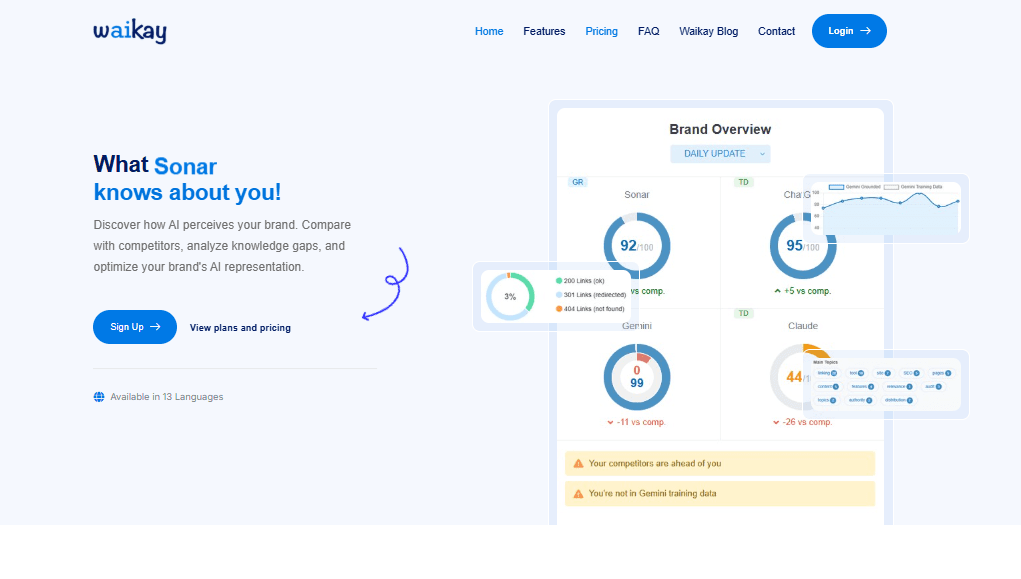The height and width of the screenshot is (579, 1021).
Task: Open the DAILY UPDATE dropdown
Action: [720, 154]
